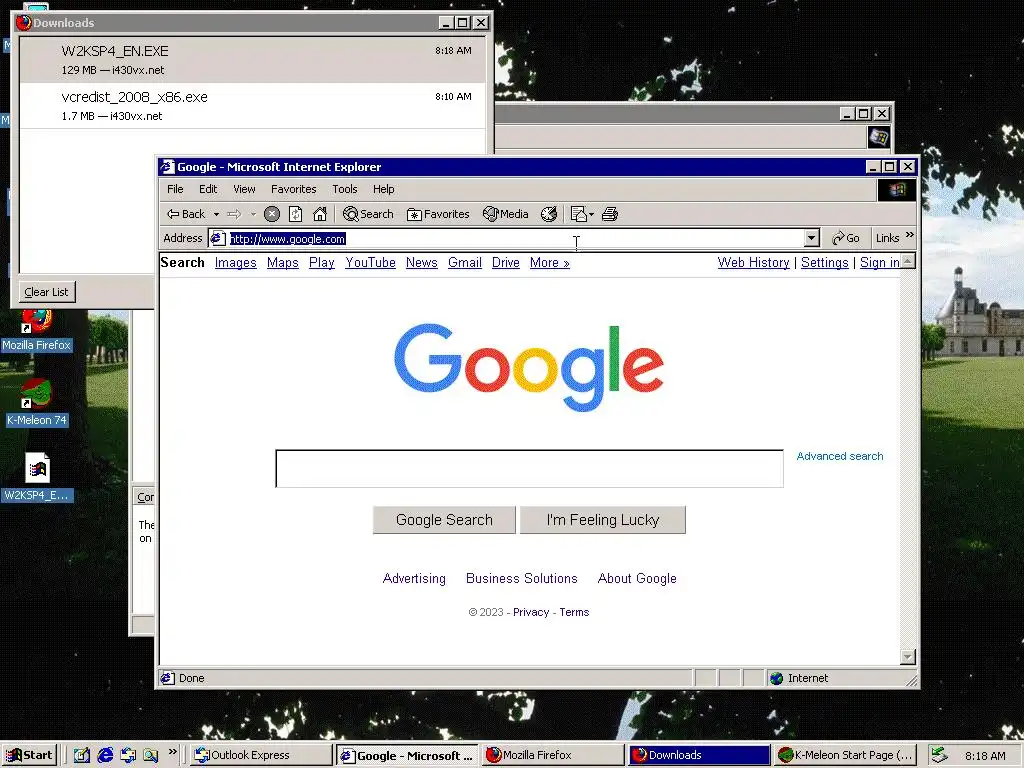
Task: Open the Play link
Action: 321,263
